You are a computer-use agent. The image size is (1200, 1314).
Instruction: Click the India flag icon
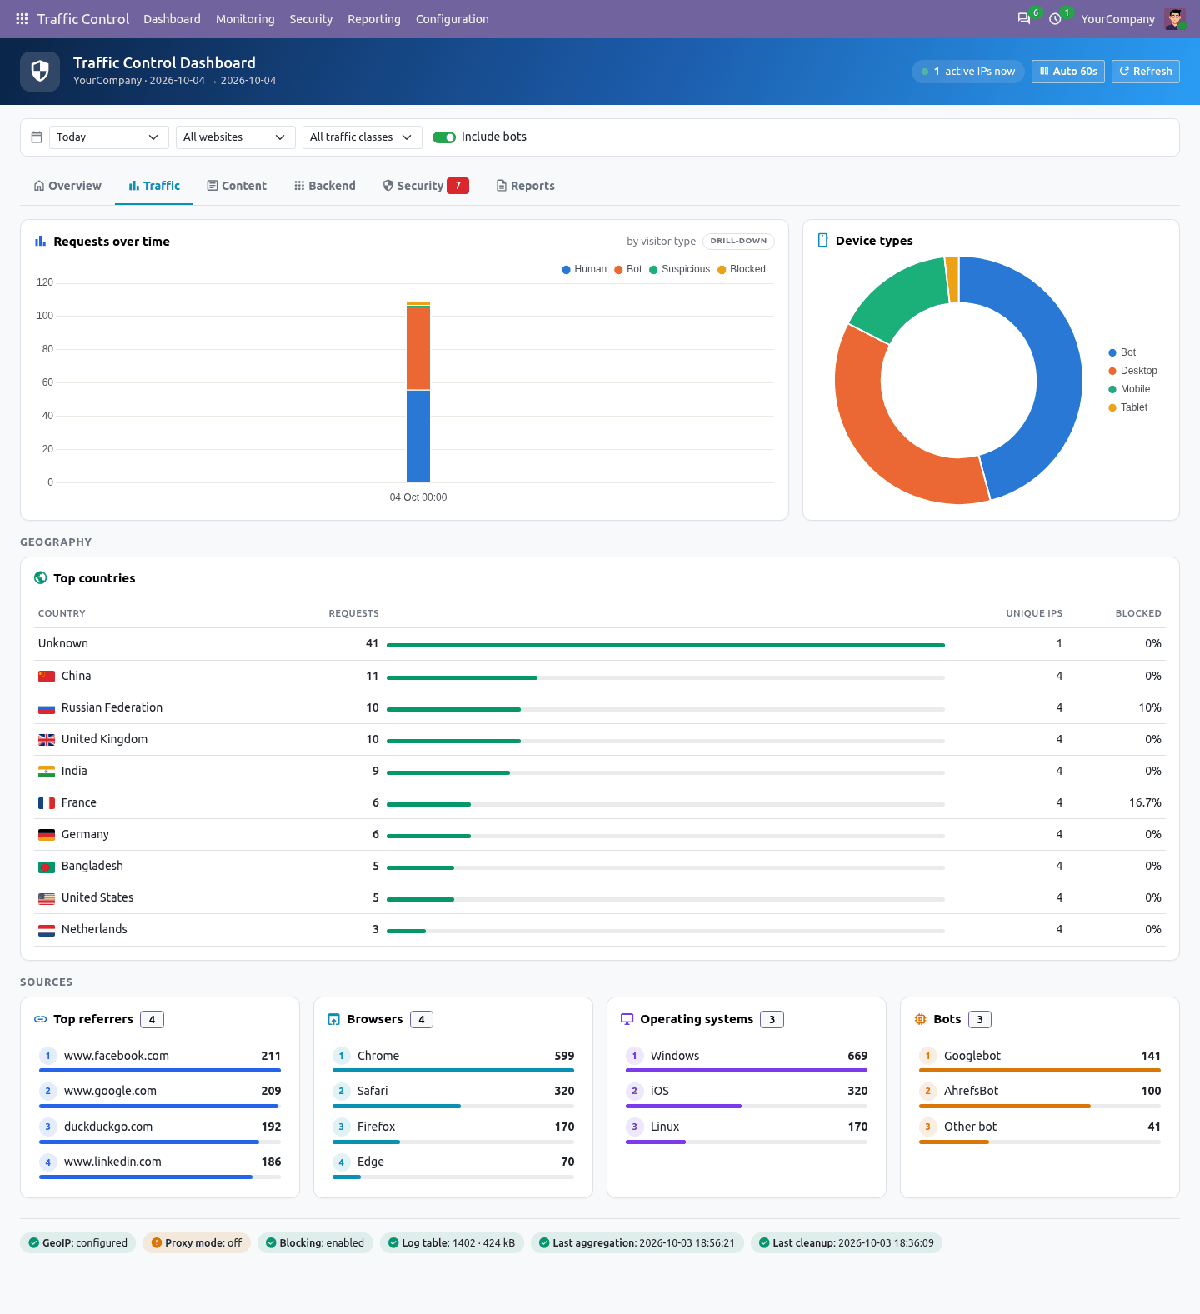(46, 771)
